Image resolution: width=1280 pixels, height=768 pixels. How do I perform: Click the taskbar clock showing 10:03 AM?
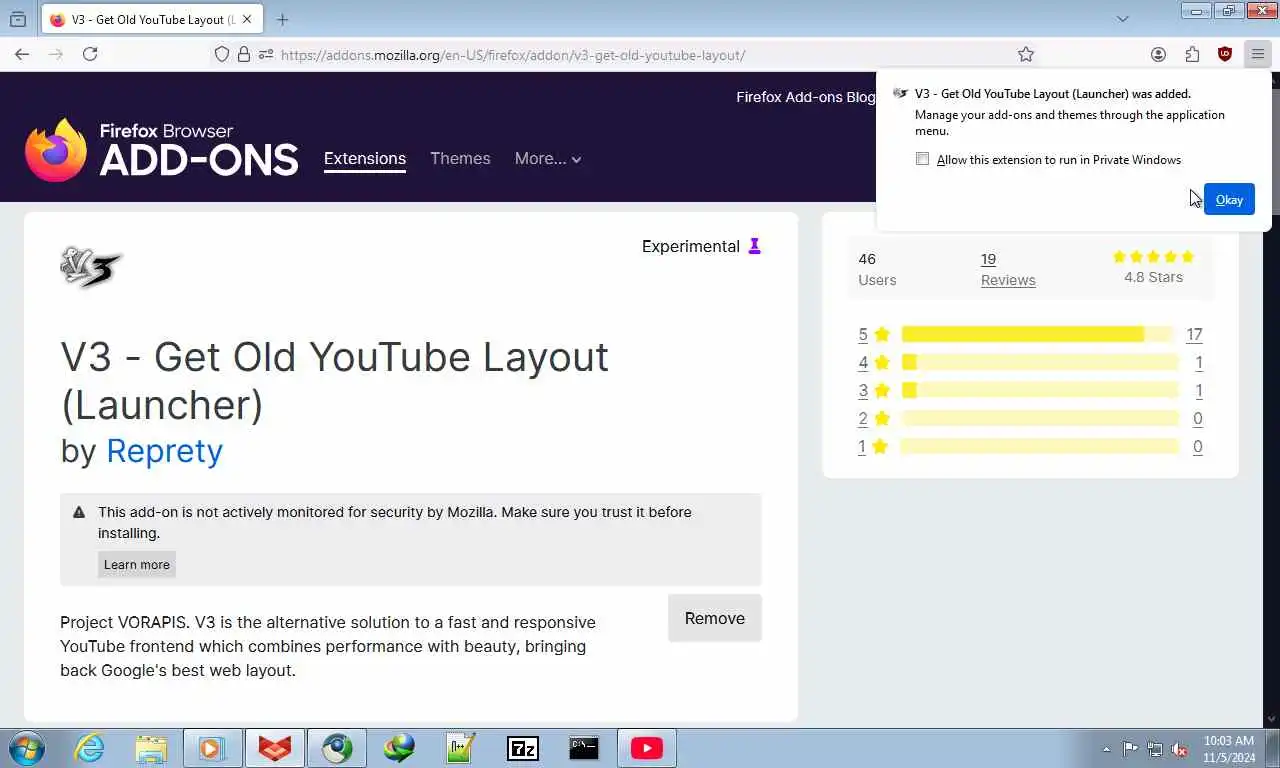point(1229,748)
